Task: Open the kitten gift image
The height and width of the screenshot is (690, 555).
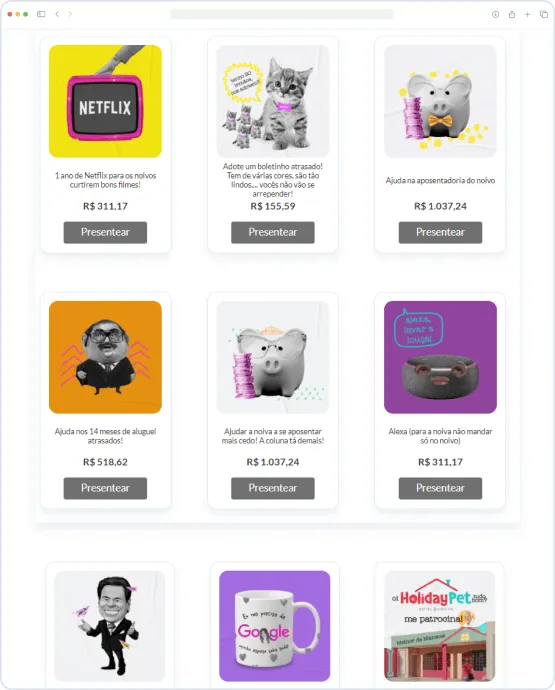Action: tap(273, 101)
